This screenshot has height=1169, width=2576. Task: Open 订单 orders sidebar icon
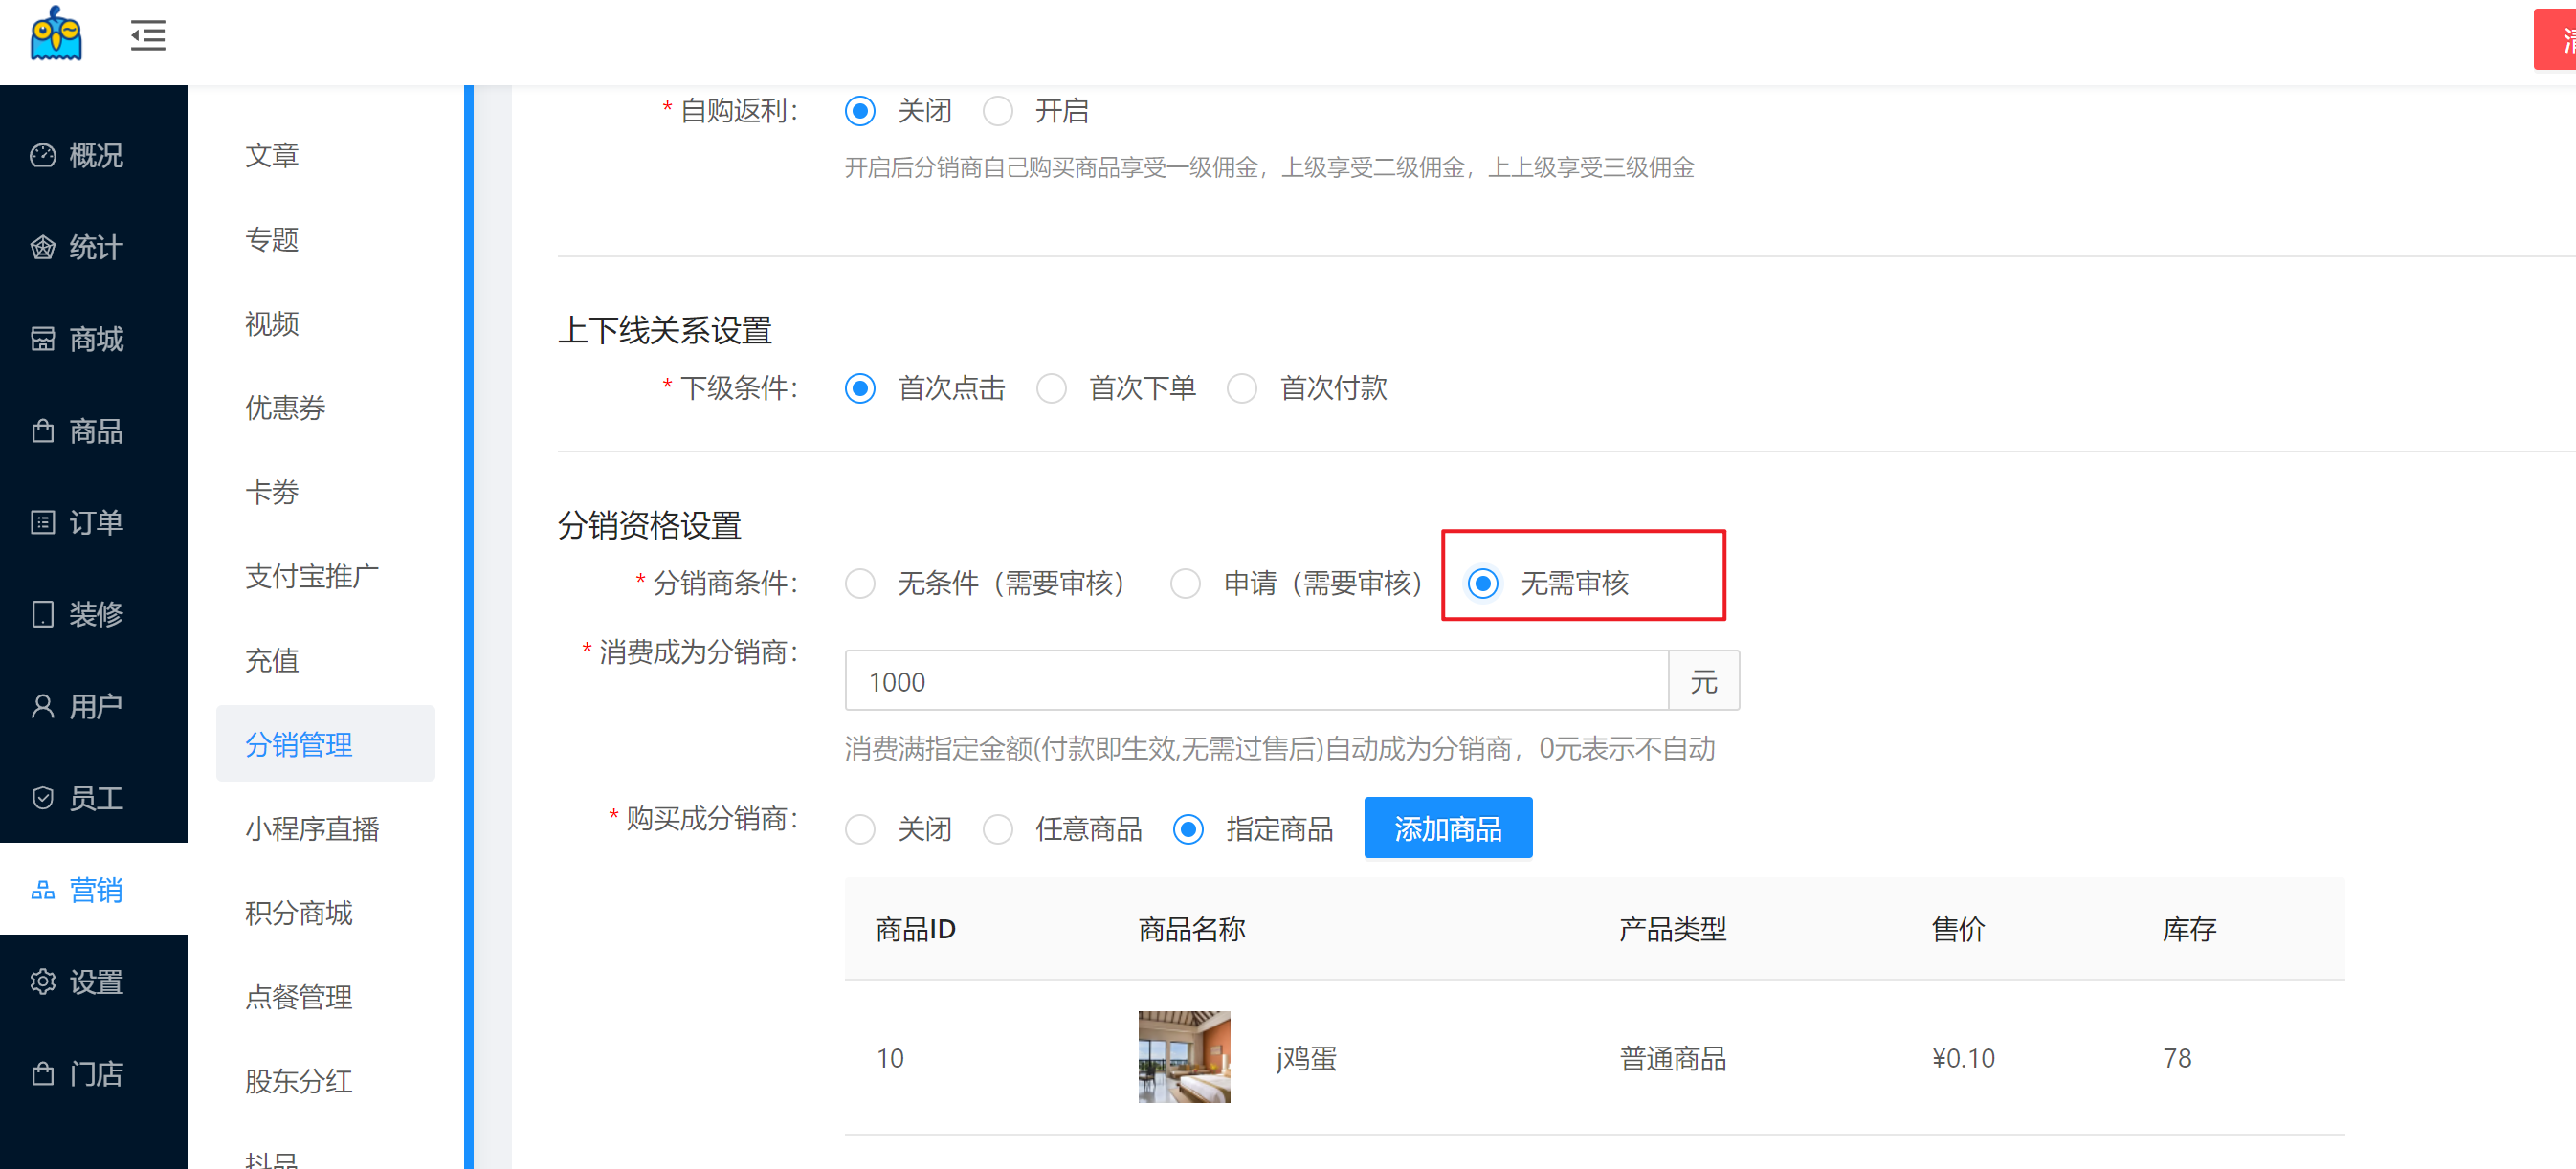pos(43,523)
